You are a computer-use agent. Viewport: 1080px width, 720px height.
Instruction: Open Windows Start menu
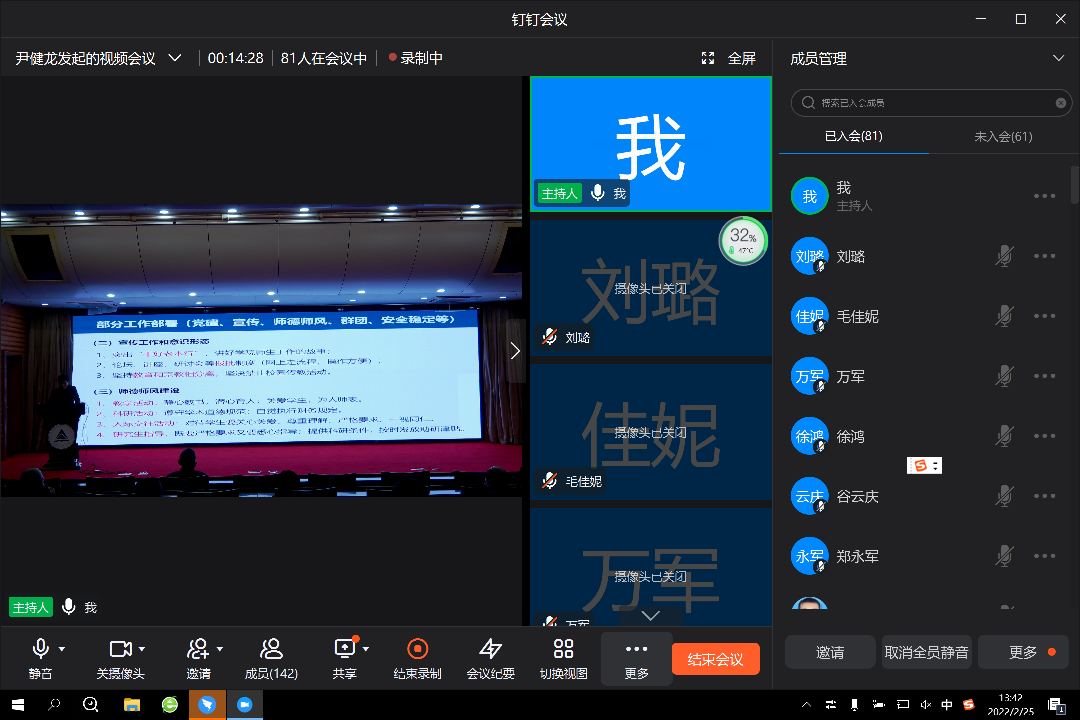[18, 705]
